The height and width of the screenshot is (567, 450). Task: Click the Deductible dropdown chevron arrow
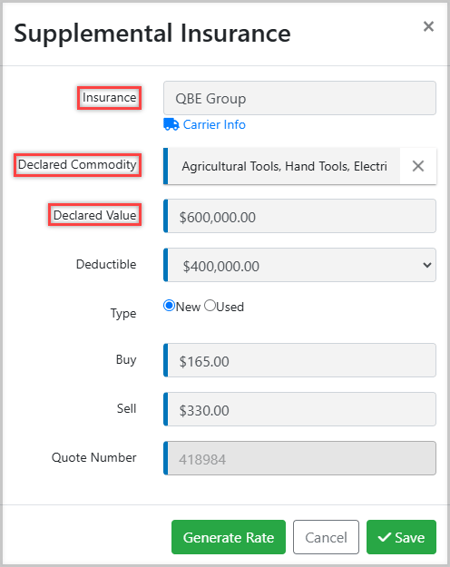(427, 265)
